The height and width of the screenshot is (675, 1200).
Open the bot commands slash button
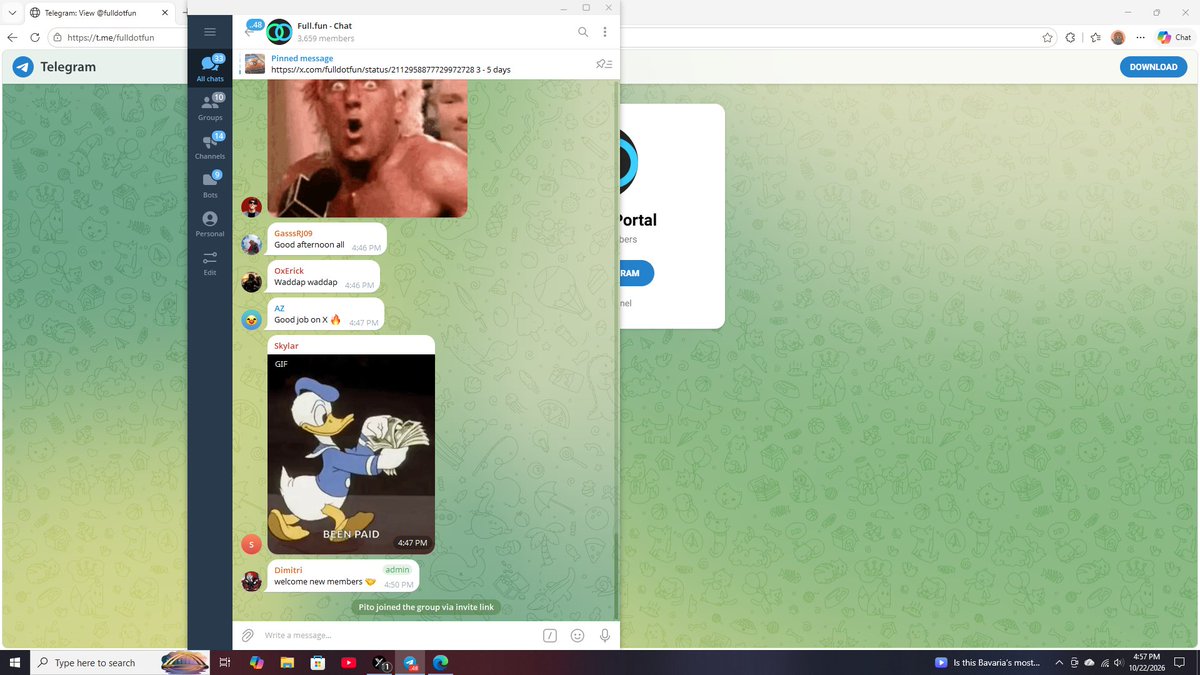[550, 635]
